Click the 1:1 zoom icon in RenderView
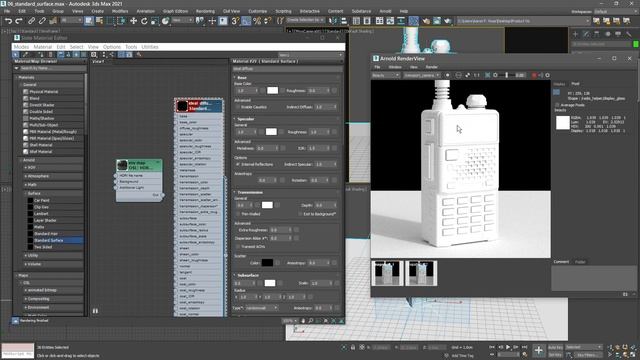Screen dimensions: 640x360 coord(476,75)
